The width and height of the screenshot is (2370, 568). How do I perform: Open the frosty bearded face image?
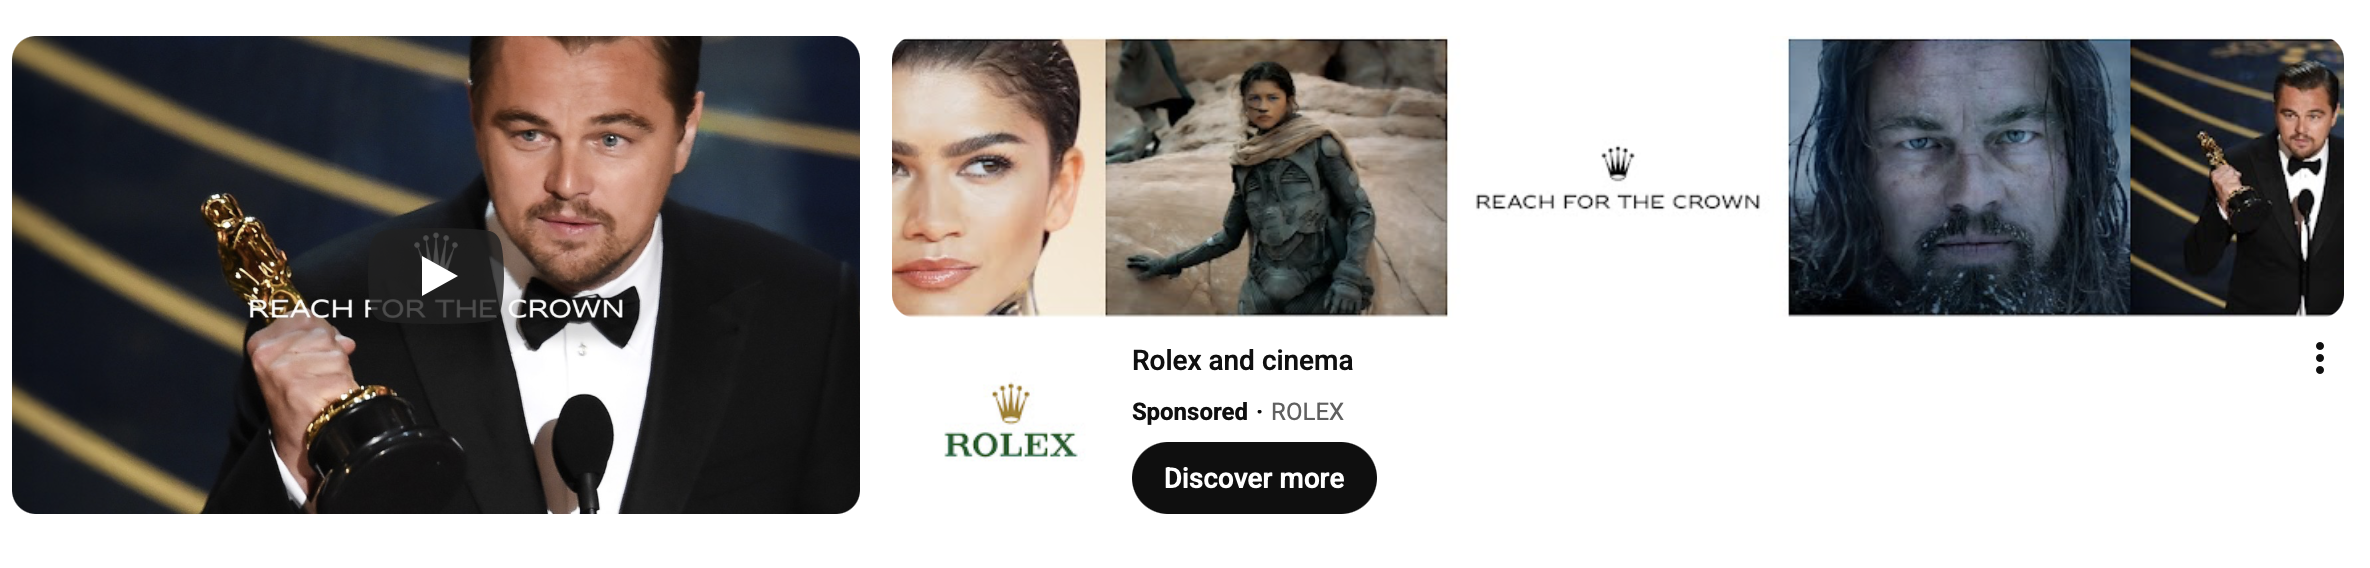(1959, 177)
